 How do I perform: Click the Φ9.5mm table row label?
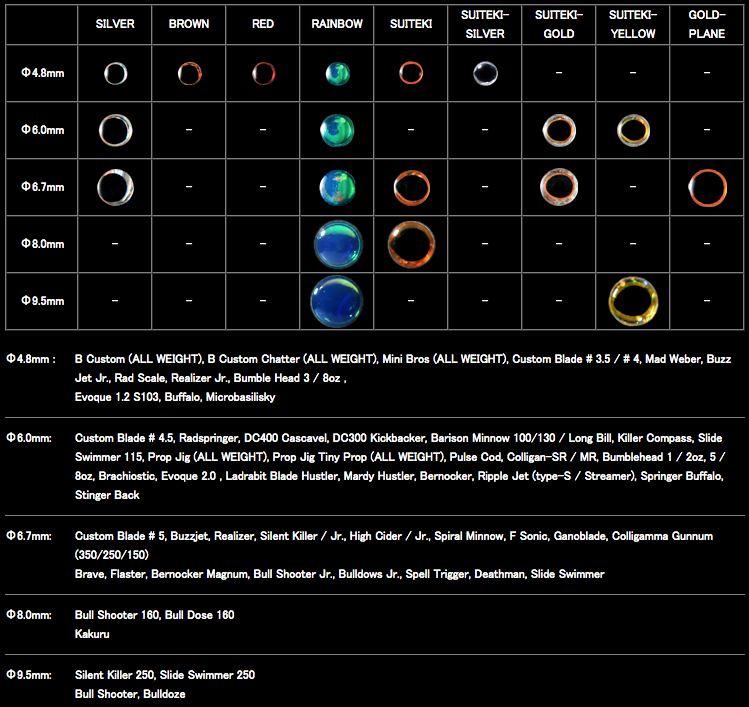[x=43, y=301]
